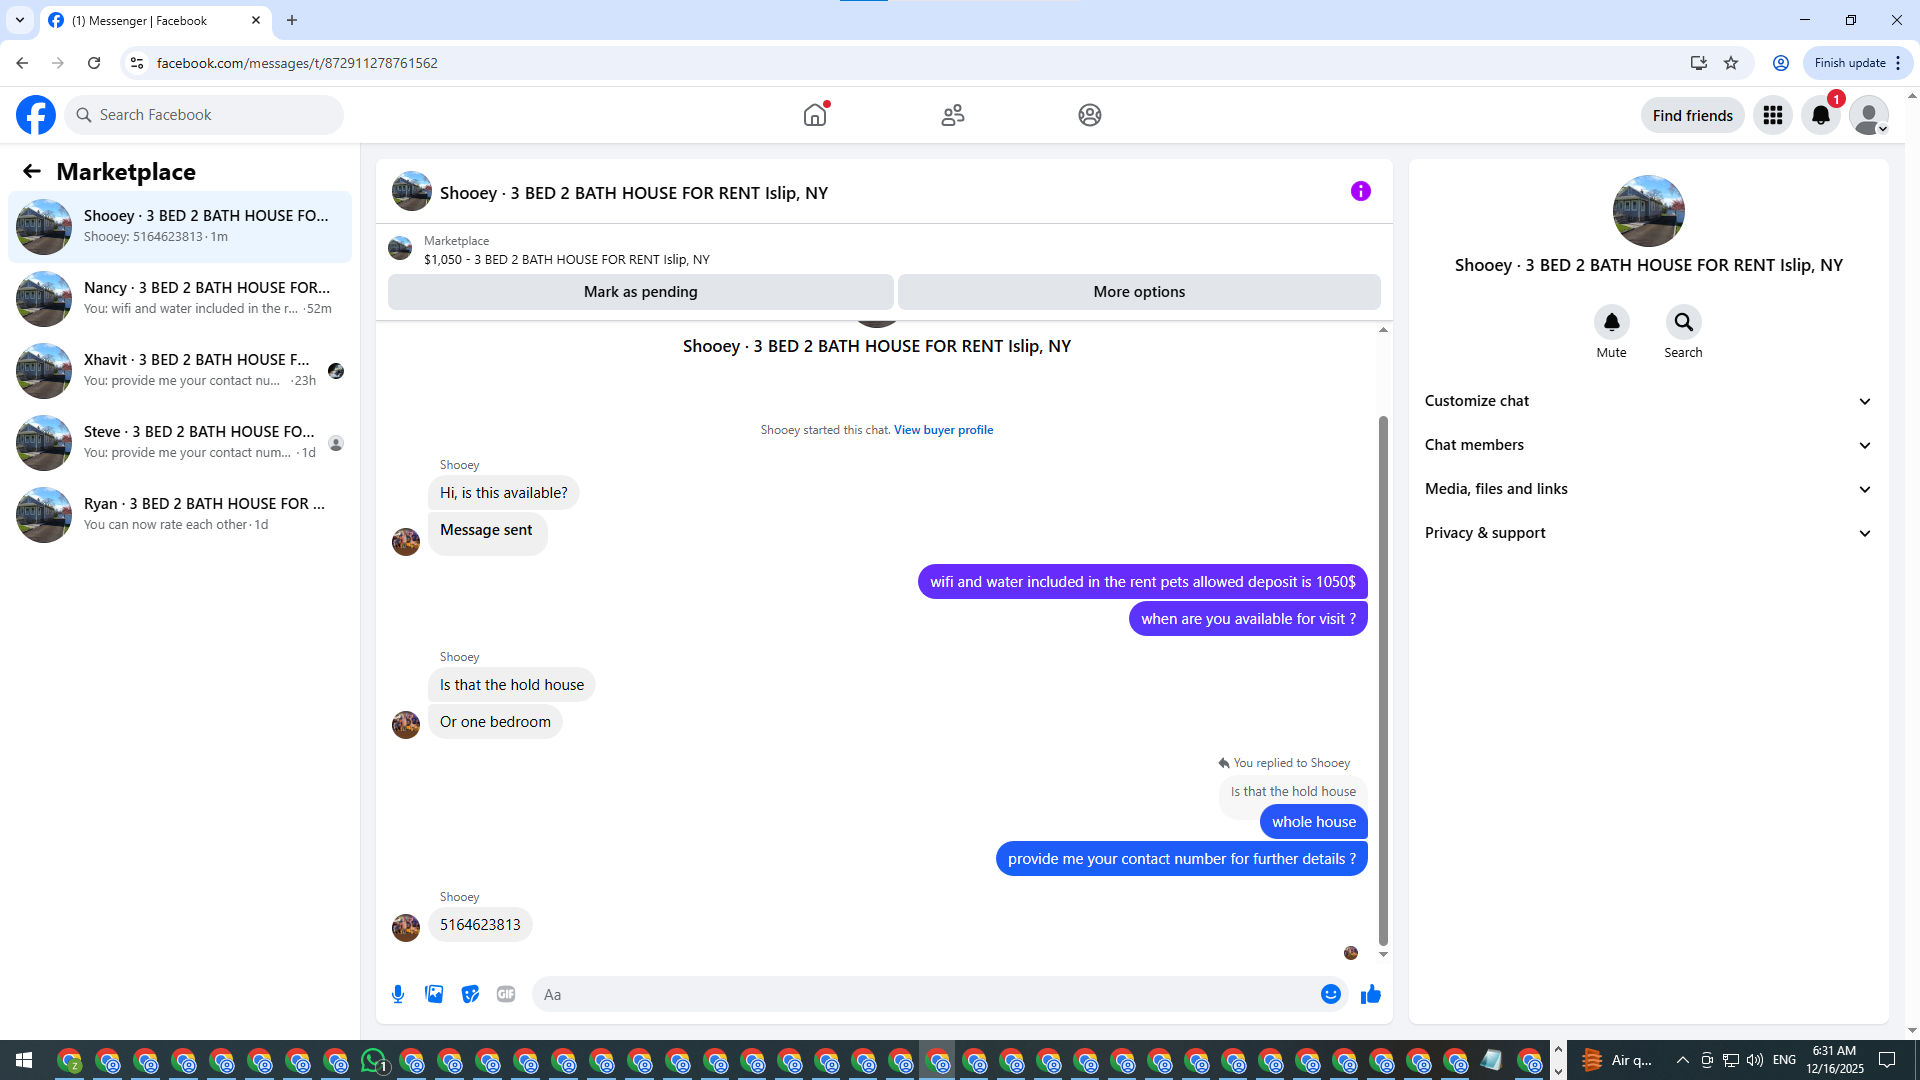This screenshot has height=1080, width=1920.
Task: Bookmark this page with the star icon
Action: [1731, 63]
